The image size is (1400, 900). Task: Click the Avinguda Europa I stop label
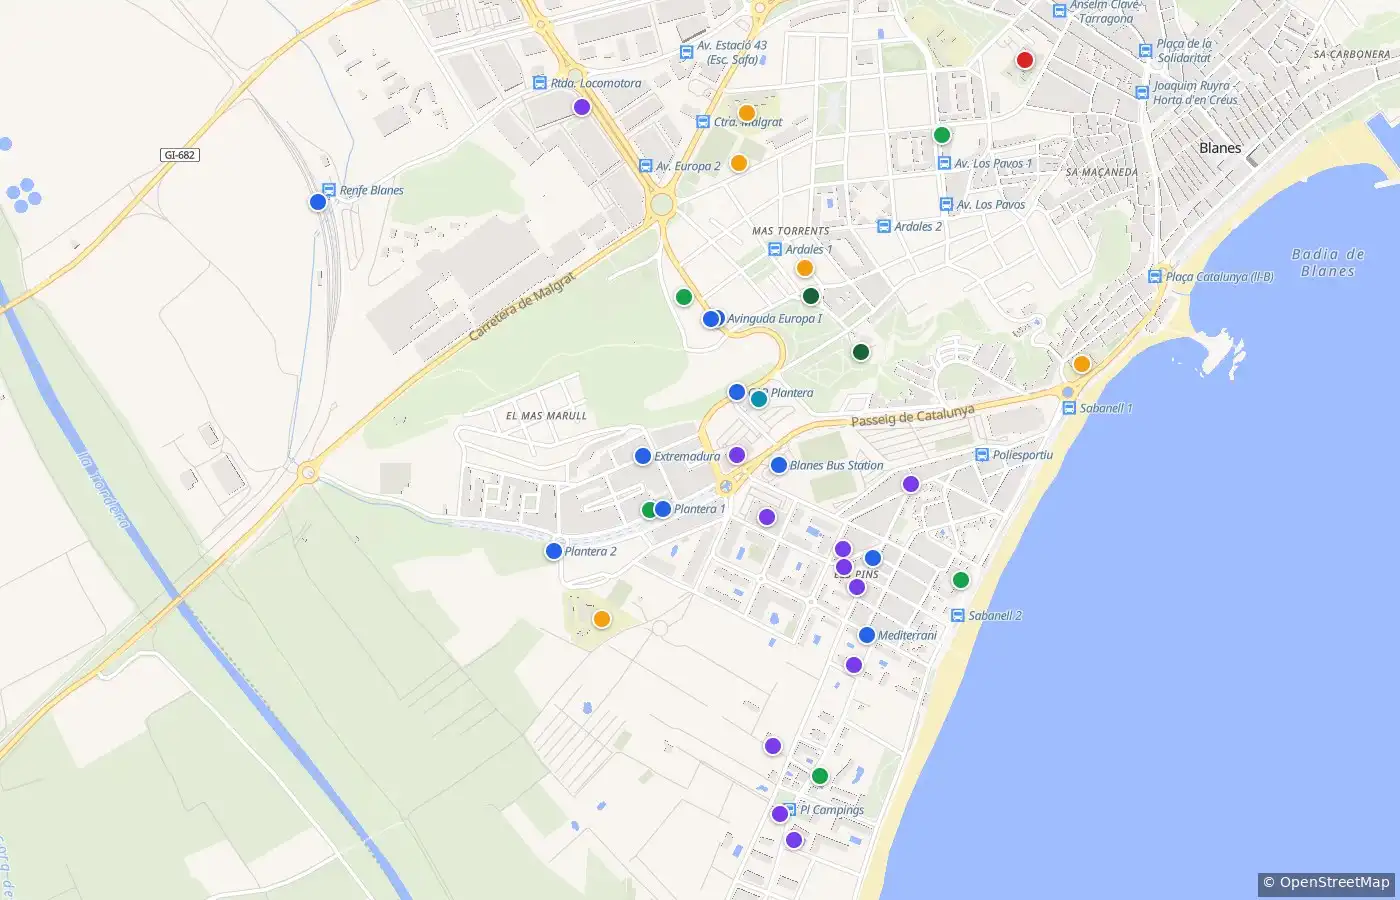(x=775, y=319)
